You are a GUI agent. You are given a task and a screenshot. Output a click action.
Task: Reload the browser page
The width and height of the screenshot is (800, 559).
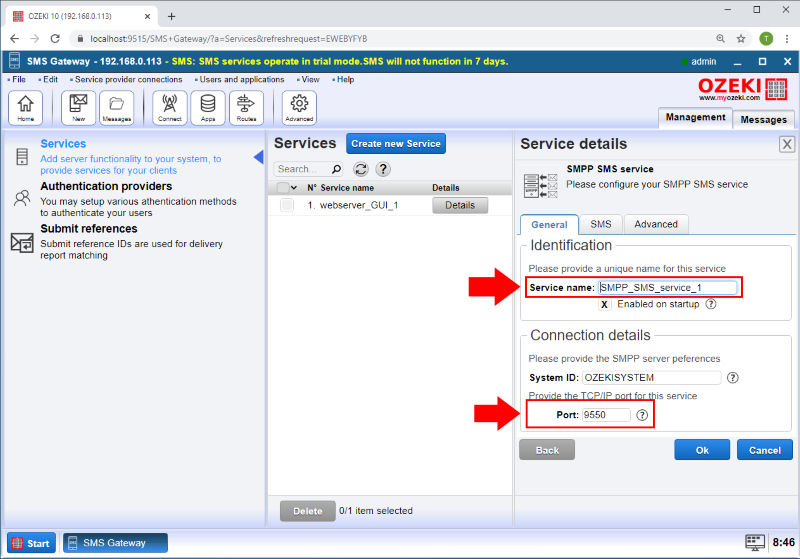55,38
